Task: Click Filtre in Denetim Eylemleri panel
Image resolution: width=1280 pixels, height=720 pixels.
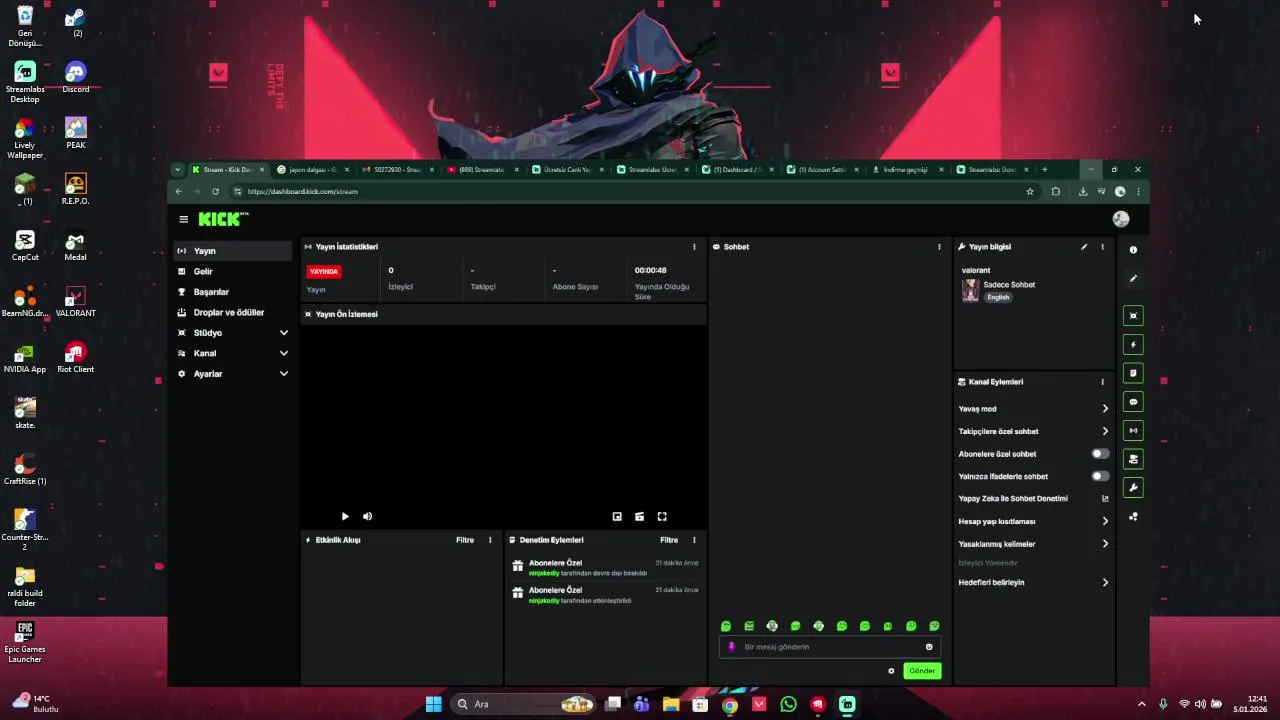Action: tap(669, 540)
